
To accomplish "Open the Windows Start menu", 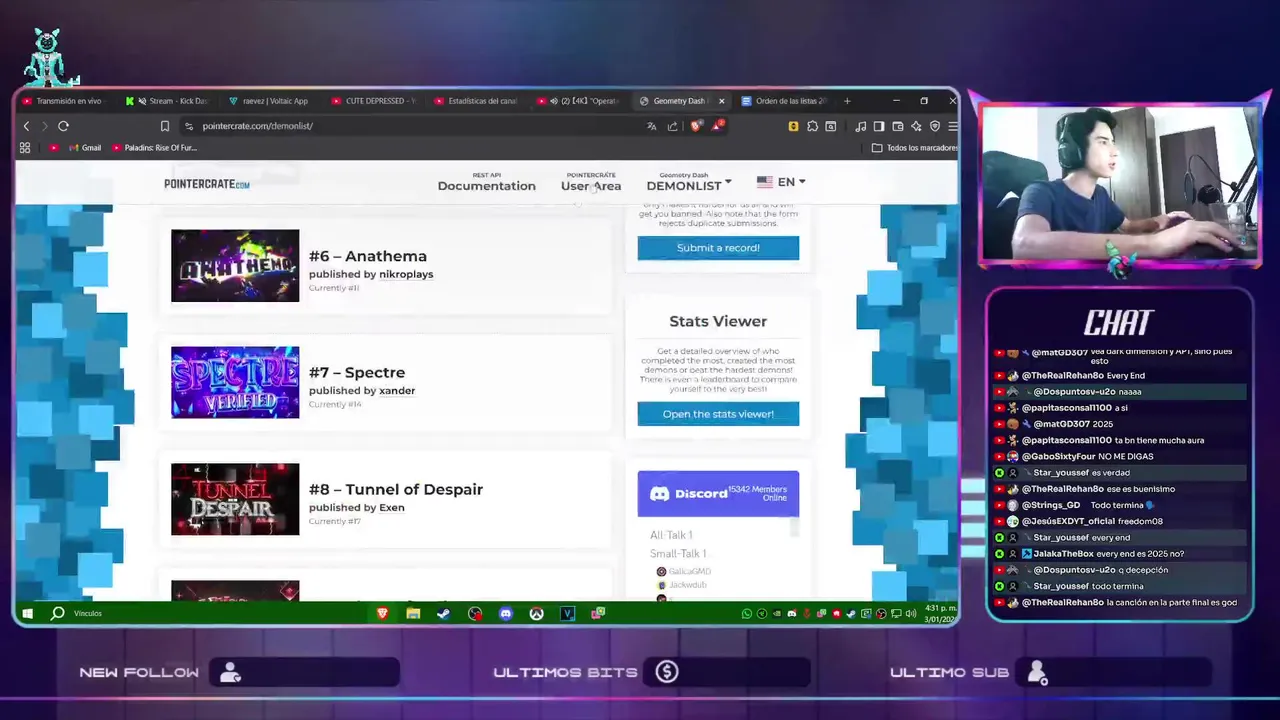I will [x=28, y=613].
